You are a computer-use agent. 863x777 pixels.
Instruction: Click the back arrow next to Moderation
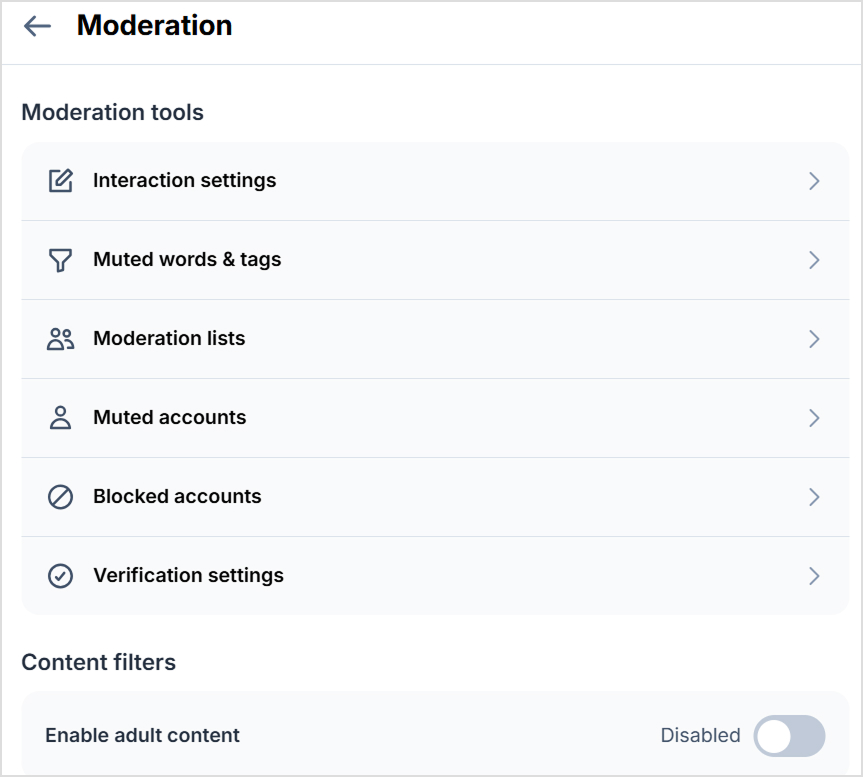38,26
